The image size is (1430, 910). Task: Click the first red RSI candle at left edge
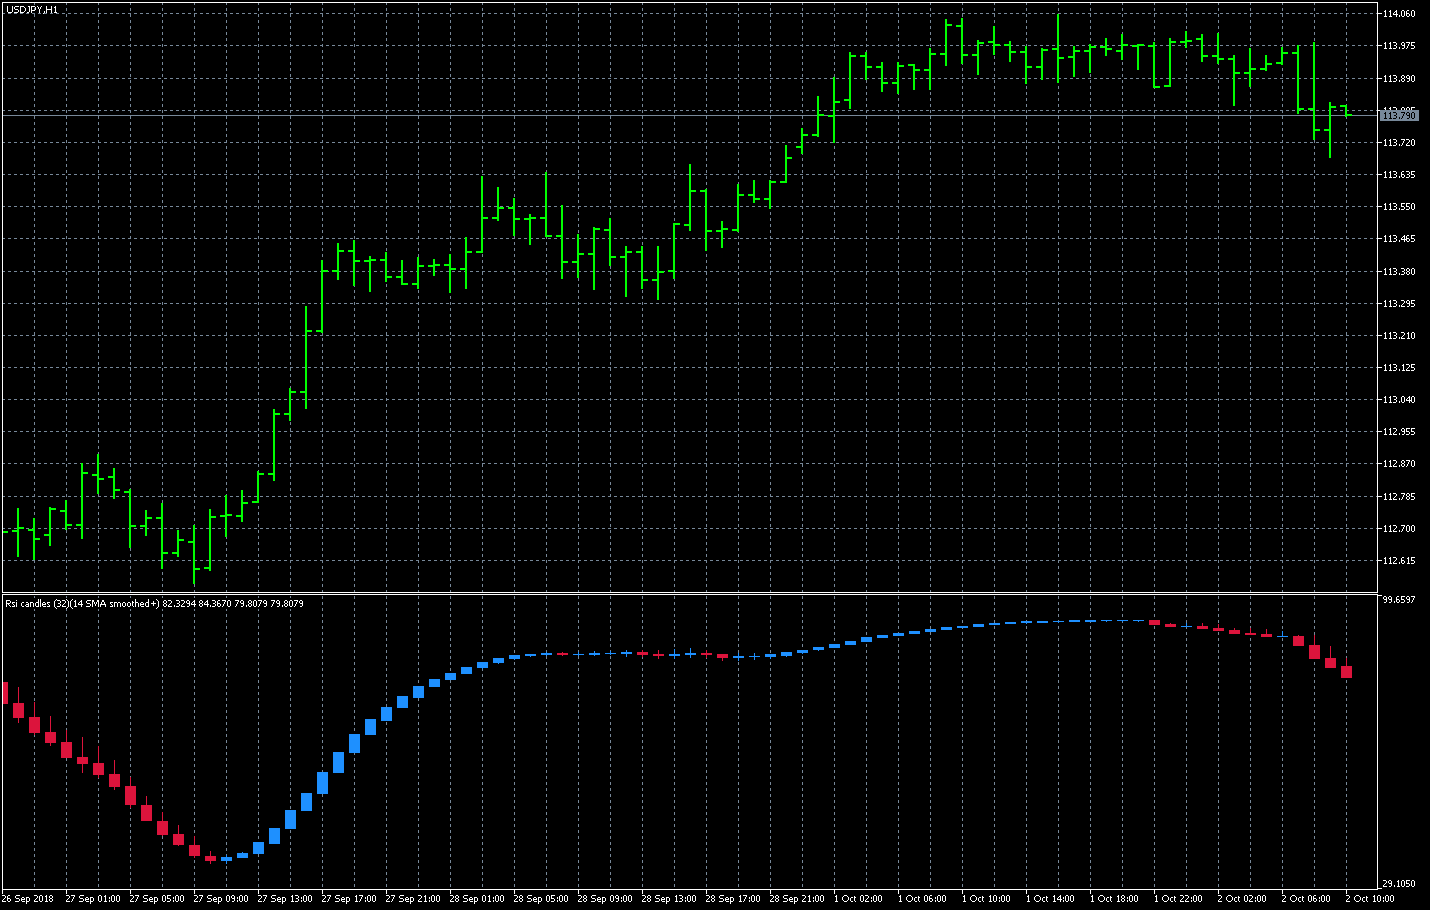pyautogui.click(x=5, y=693)
